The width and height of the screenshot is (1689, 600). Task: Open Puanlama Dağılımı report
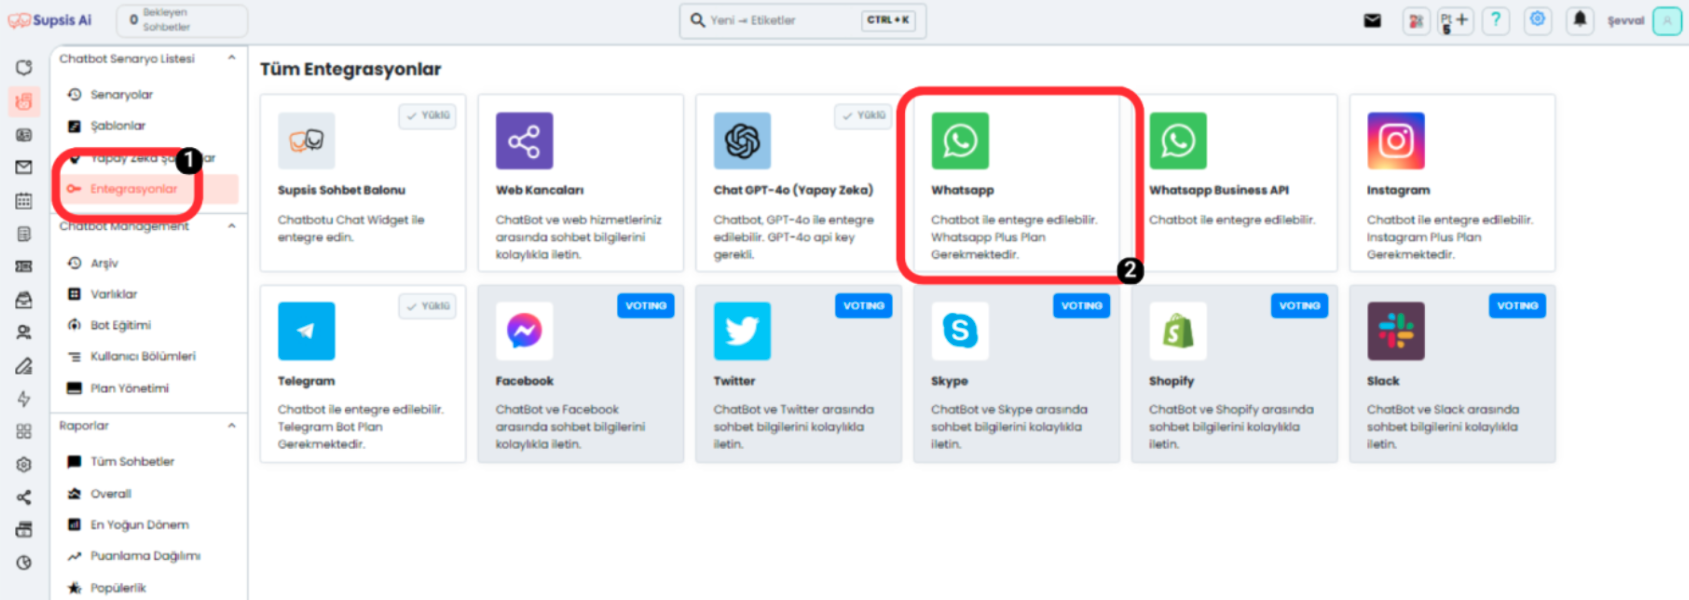[x=148, y=556]
